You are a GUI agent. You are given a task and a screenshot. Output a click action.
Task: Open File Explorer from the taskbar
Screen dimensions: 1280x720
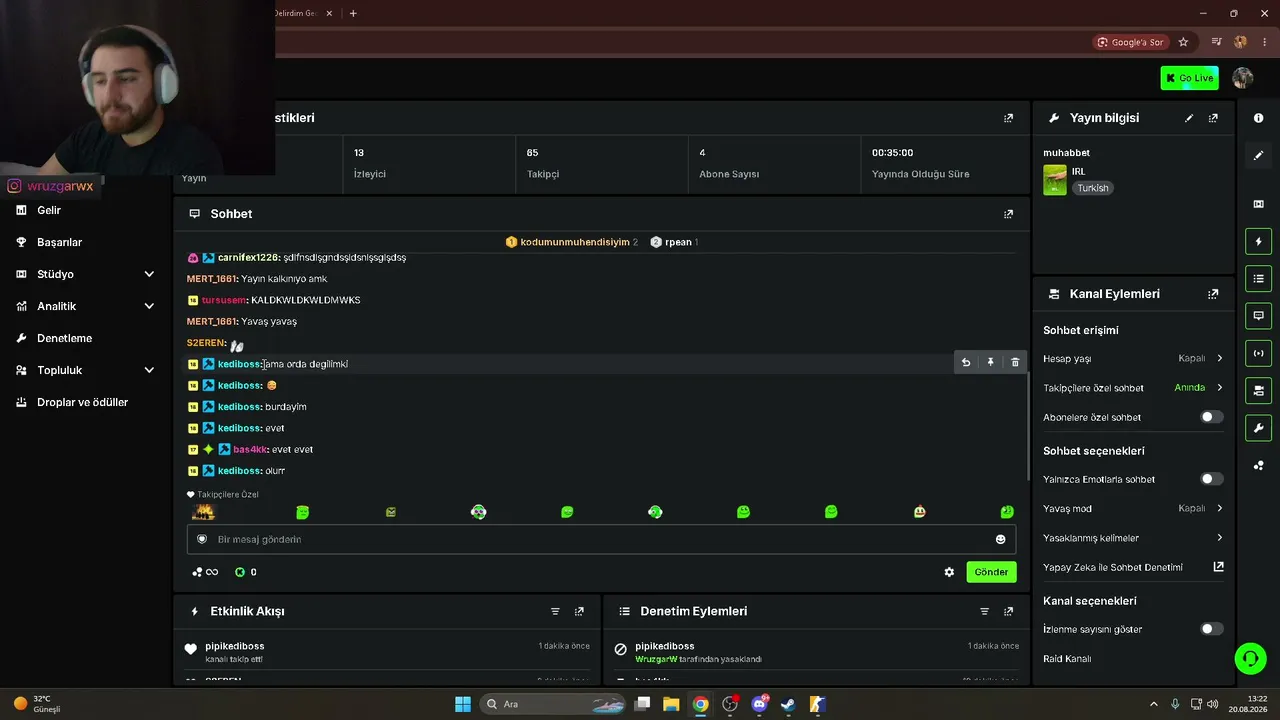[x=671, y=704]
